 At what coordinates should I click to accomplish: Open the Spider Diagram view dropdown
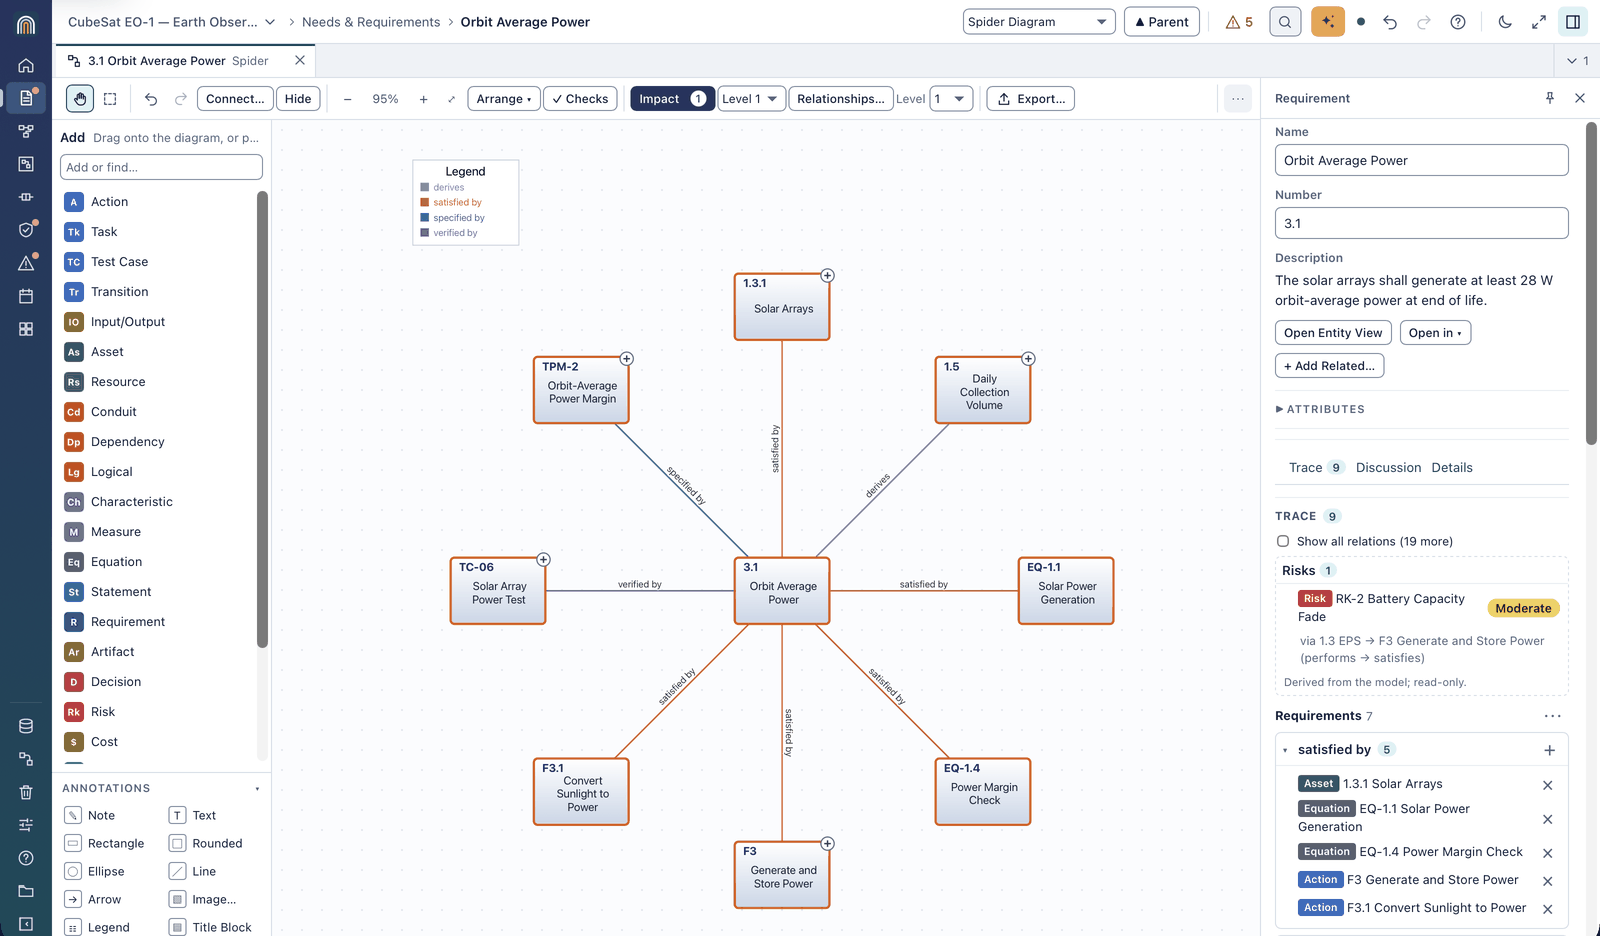(x=1039, y=22)
